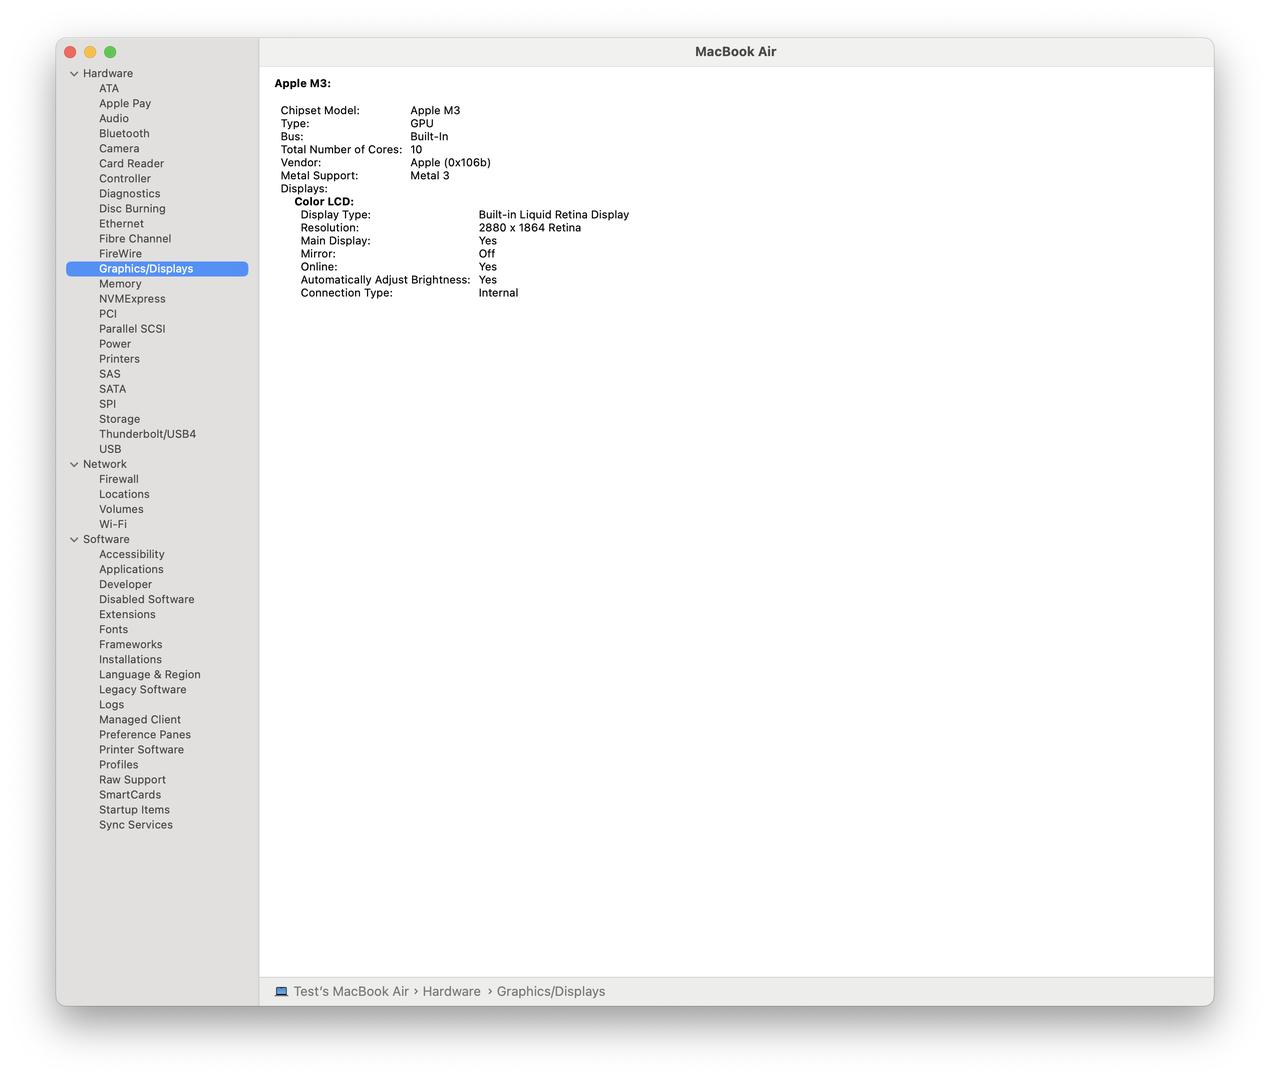Open Legacy Software information
The image size is (1270, 1080).
coord(142,689)
